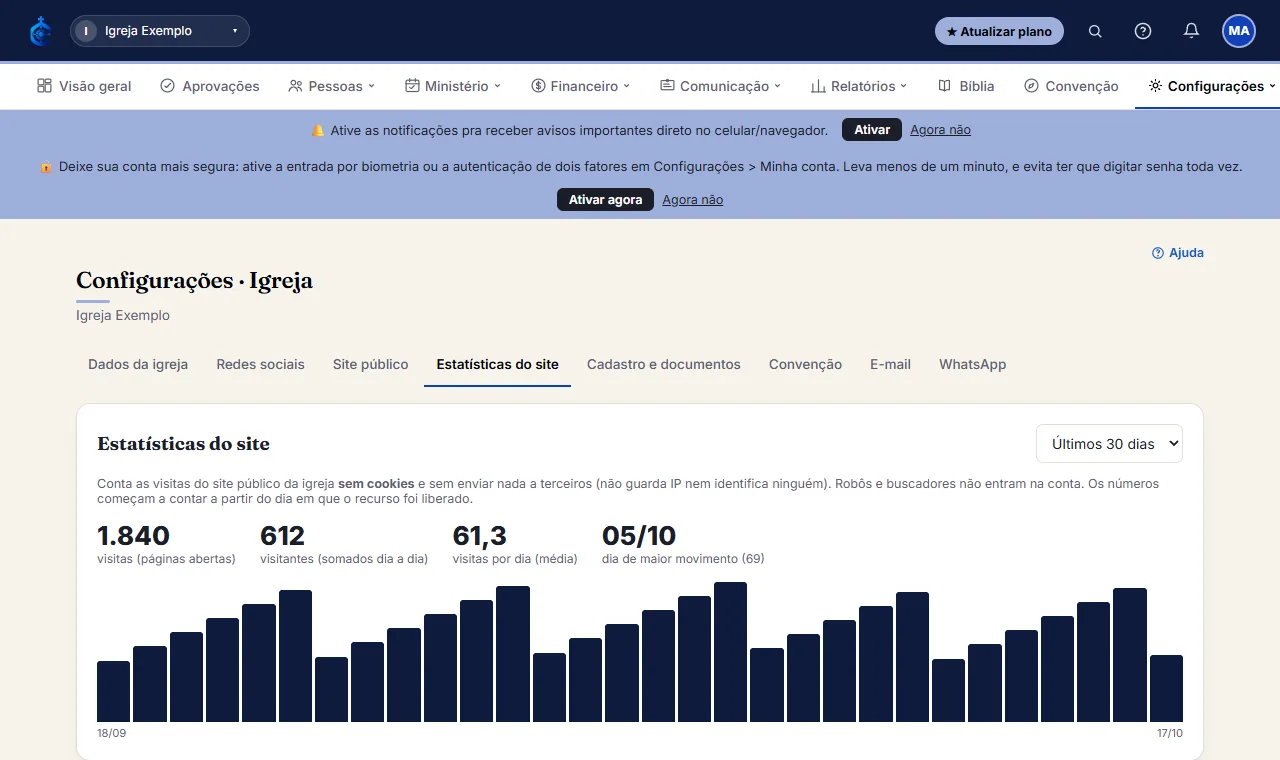Screen dimensions: 1280x760
Task: Click the Bíblia book icon
Action: (945, 86)
